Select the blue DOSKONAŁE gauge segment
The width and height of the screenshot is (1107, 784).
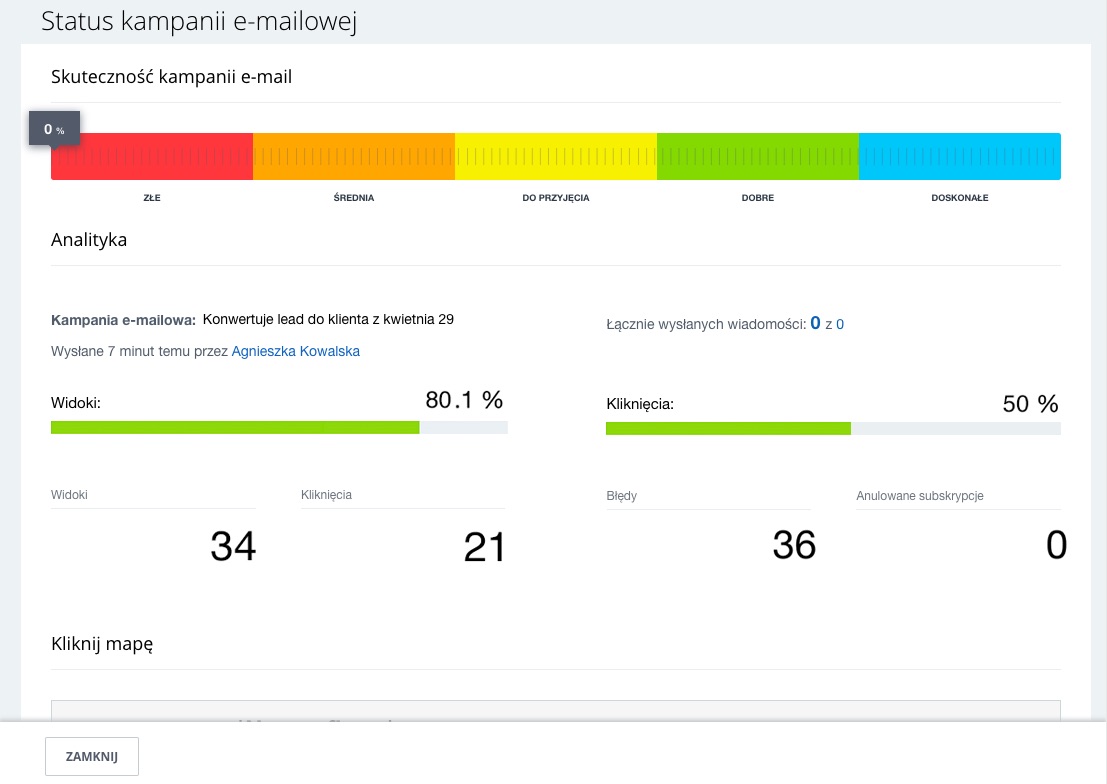pos(960,157)
